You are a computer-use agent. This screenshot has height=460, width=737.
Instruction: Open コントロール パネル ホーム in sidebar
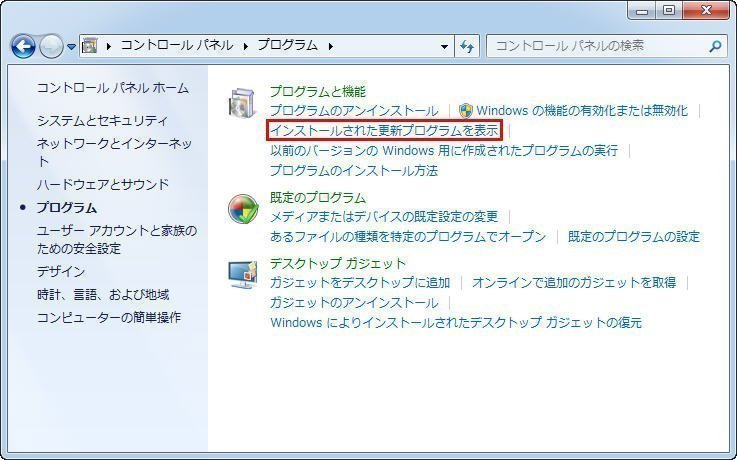click(113, 88)
